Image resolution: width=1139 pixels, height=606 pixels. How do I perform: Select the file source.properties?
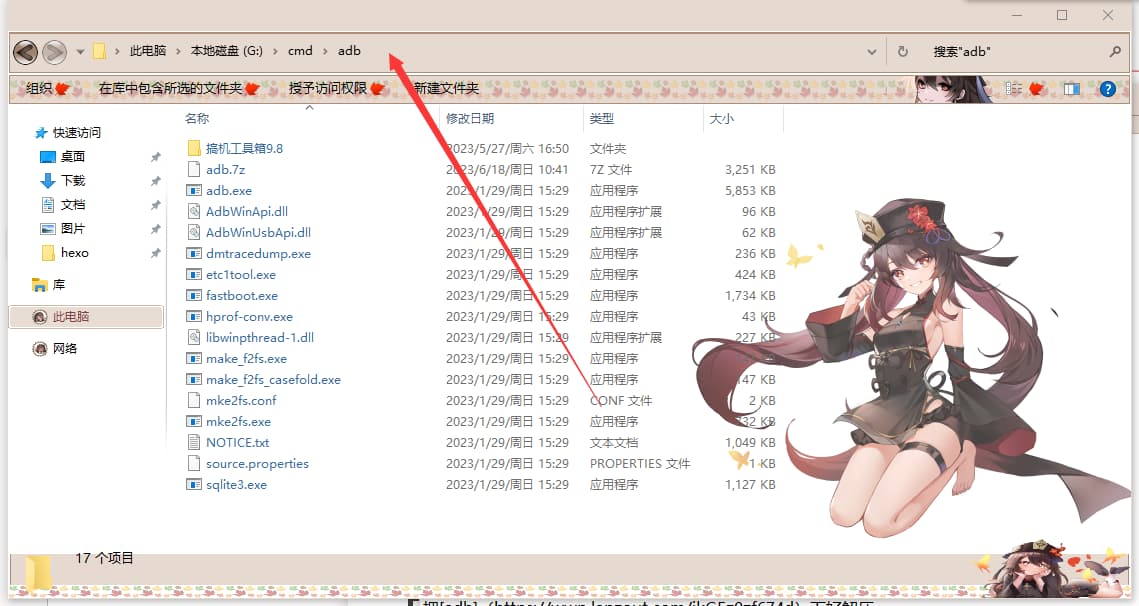pos(257,464)
